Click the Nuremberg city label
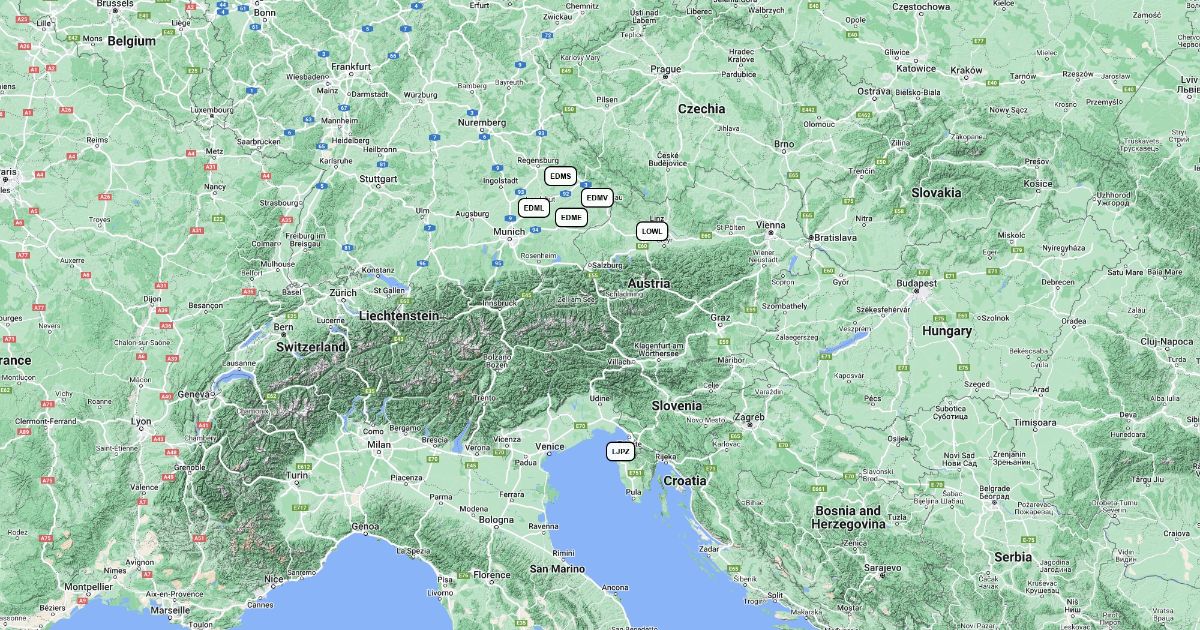This screenshot has width=1200, height=630. click(x=481, y=122)
